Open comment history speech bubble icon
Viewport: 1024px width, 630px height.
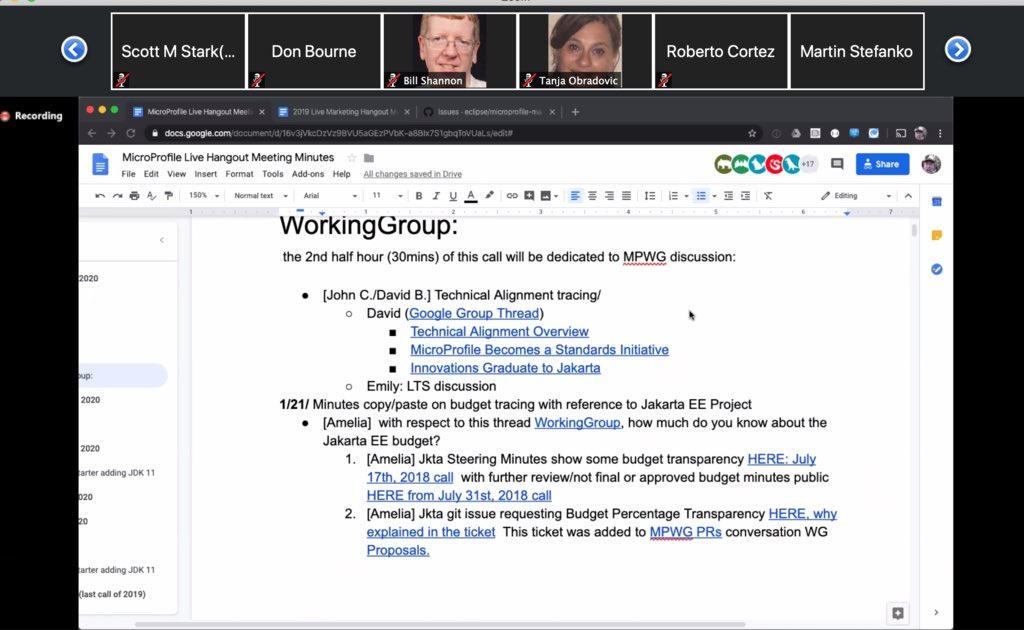(x=837, y=164)
